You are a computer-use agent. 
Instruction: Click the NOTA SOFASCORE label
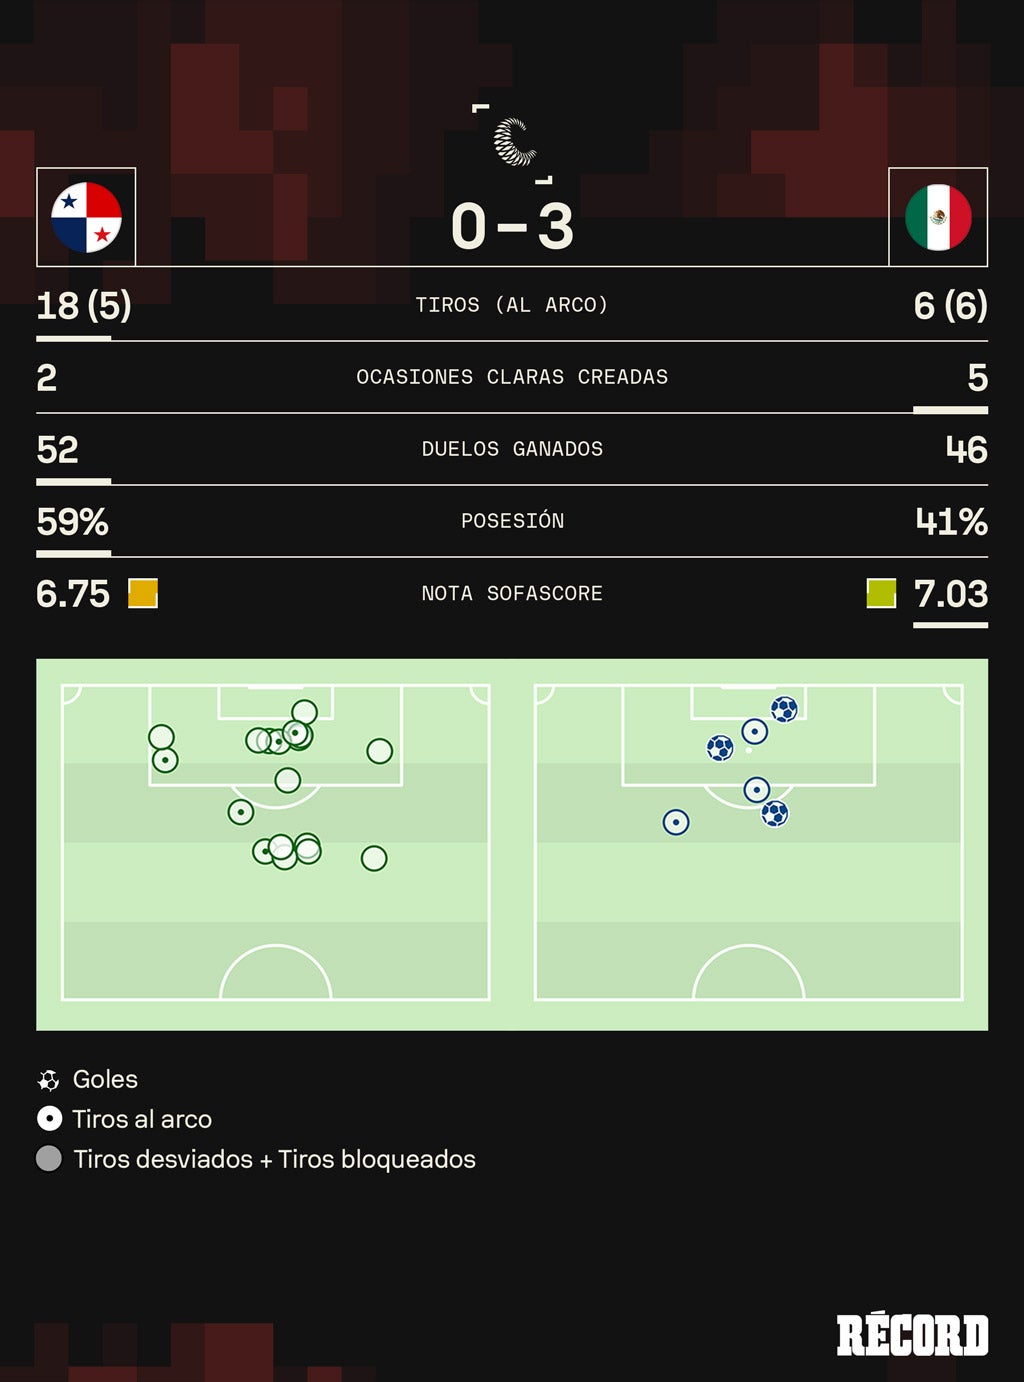coord(512,594)
